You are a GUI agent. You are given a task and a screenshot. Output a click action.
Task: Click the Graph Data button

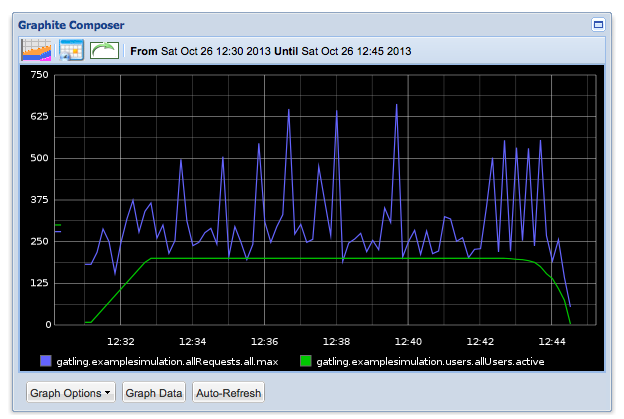(x=154, y=393)
